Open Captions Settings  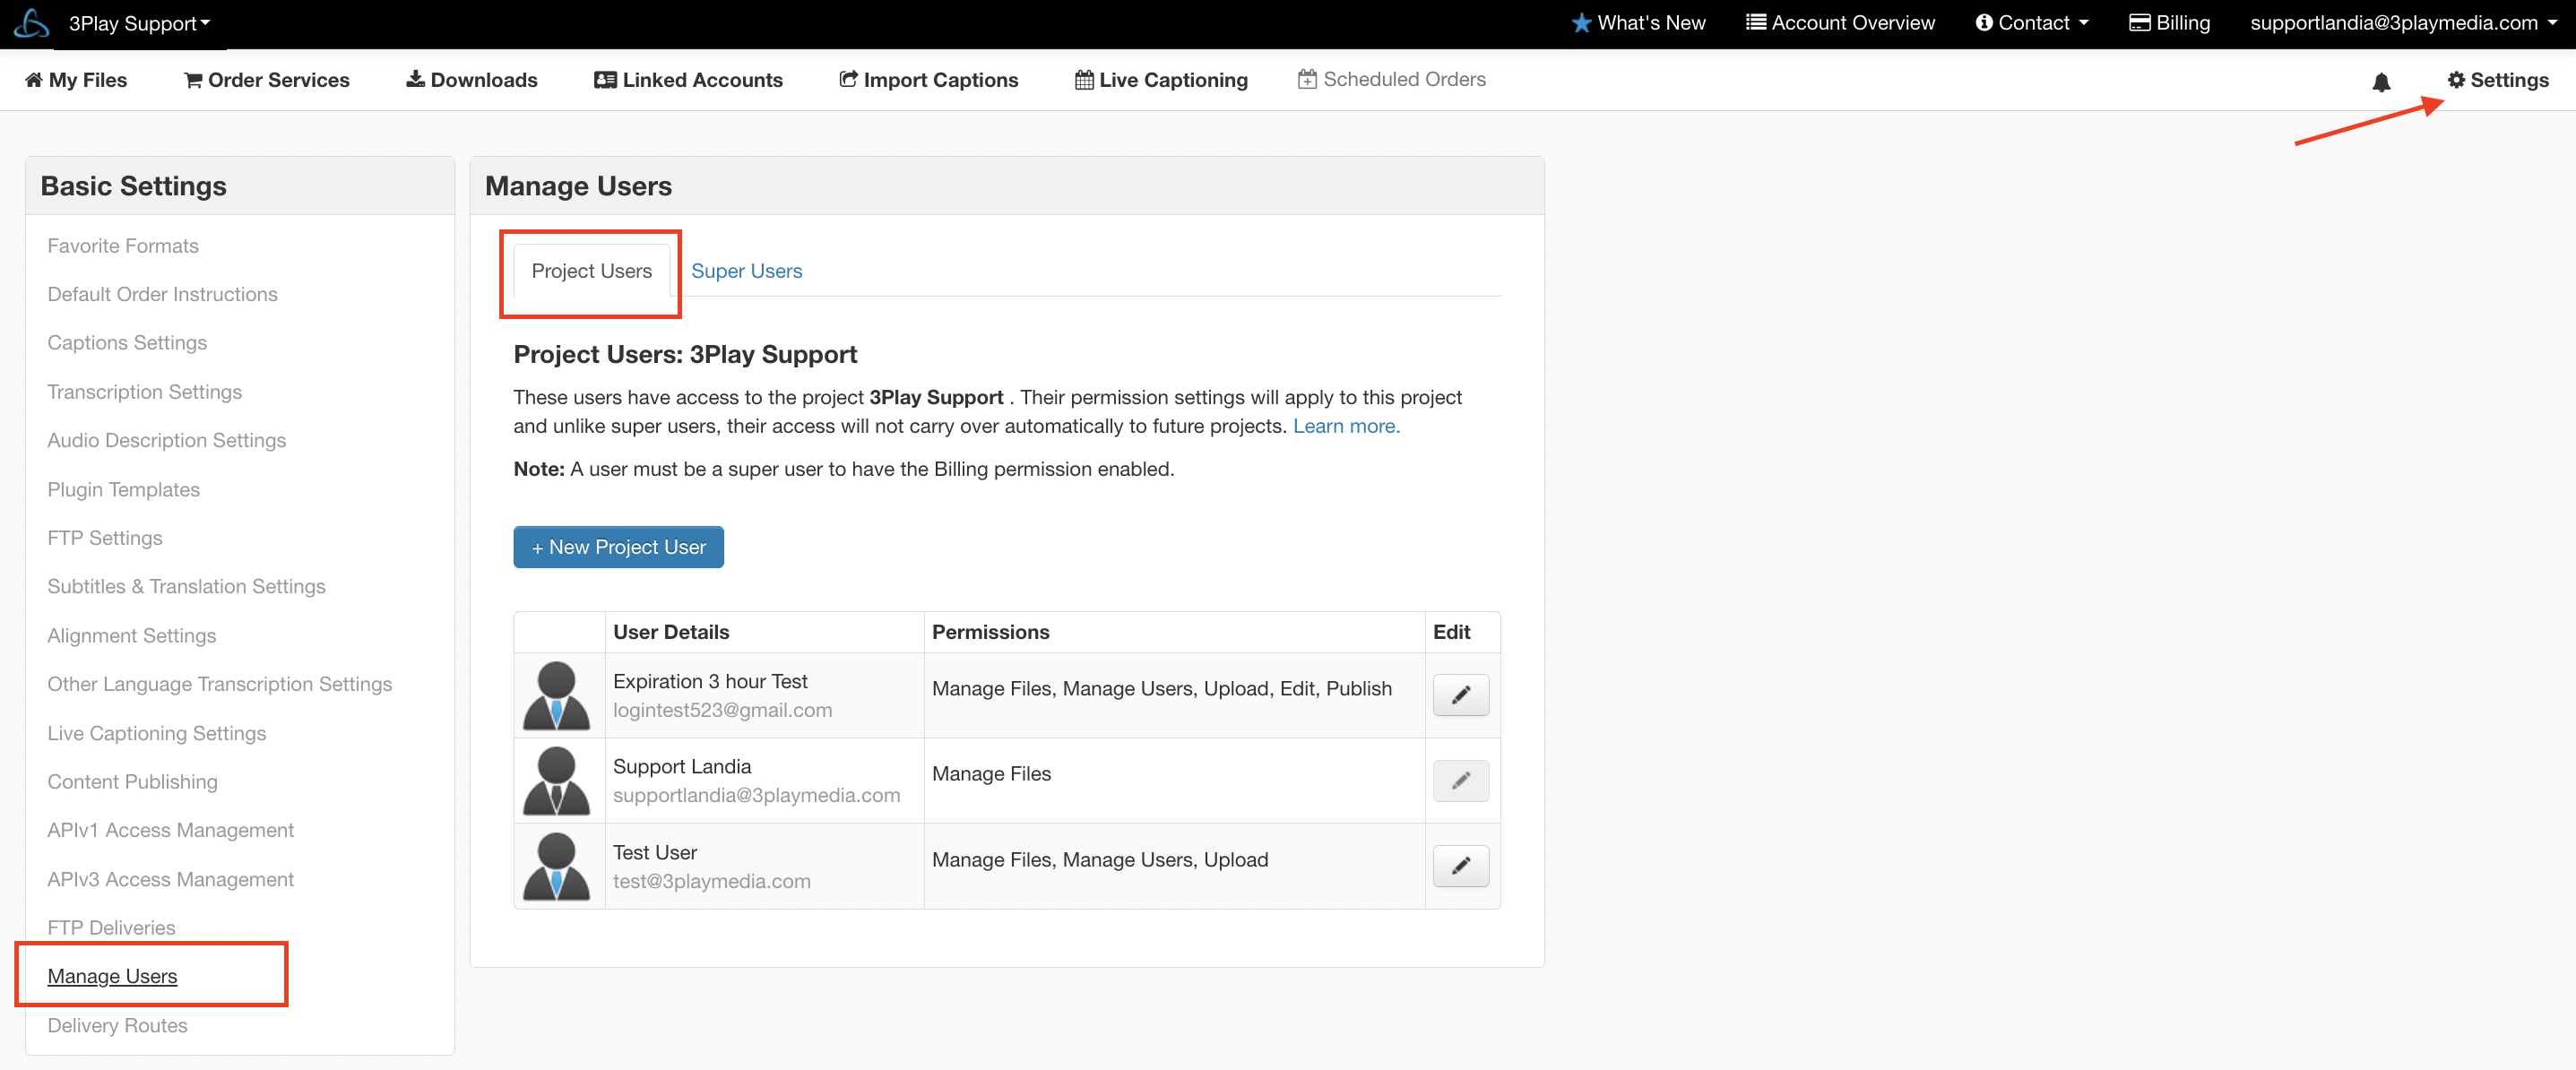pos(127,343)
